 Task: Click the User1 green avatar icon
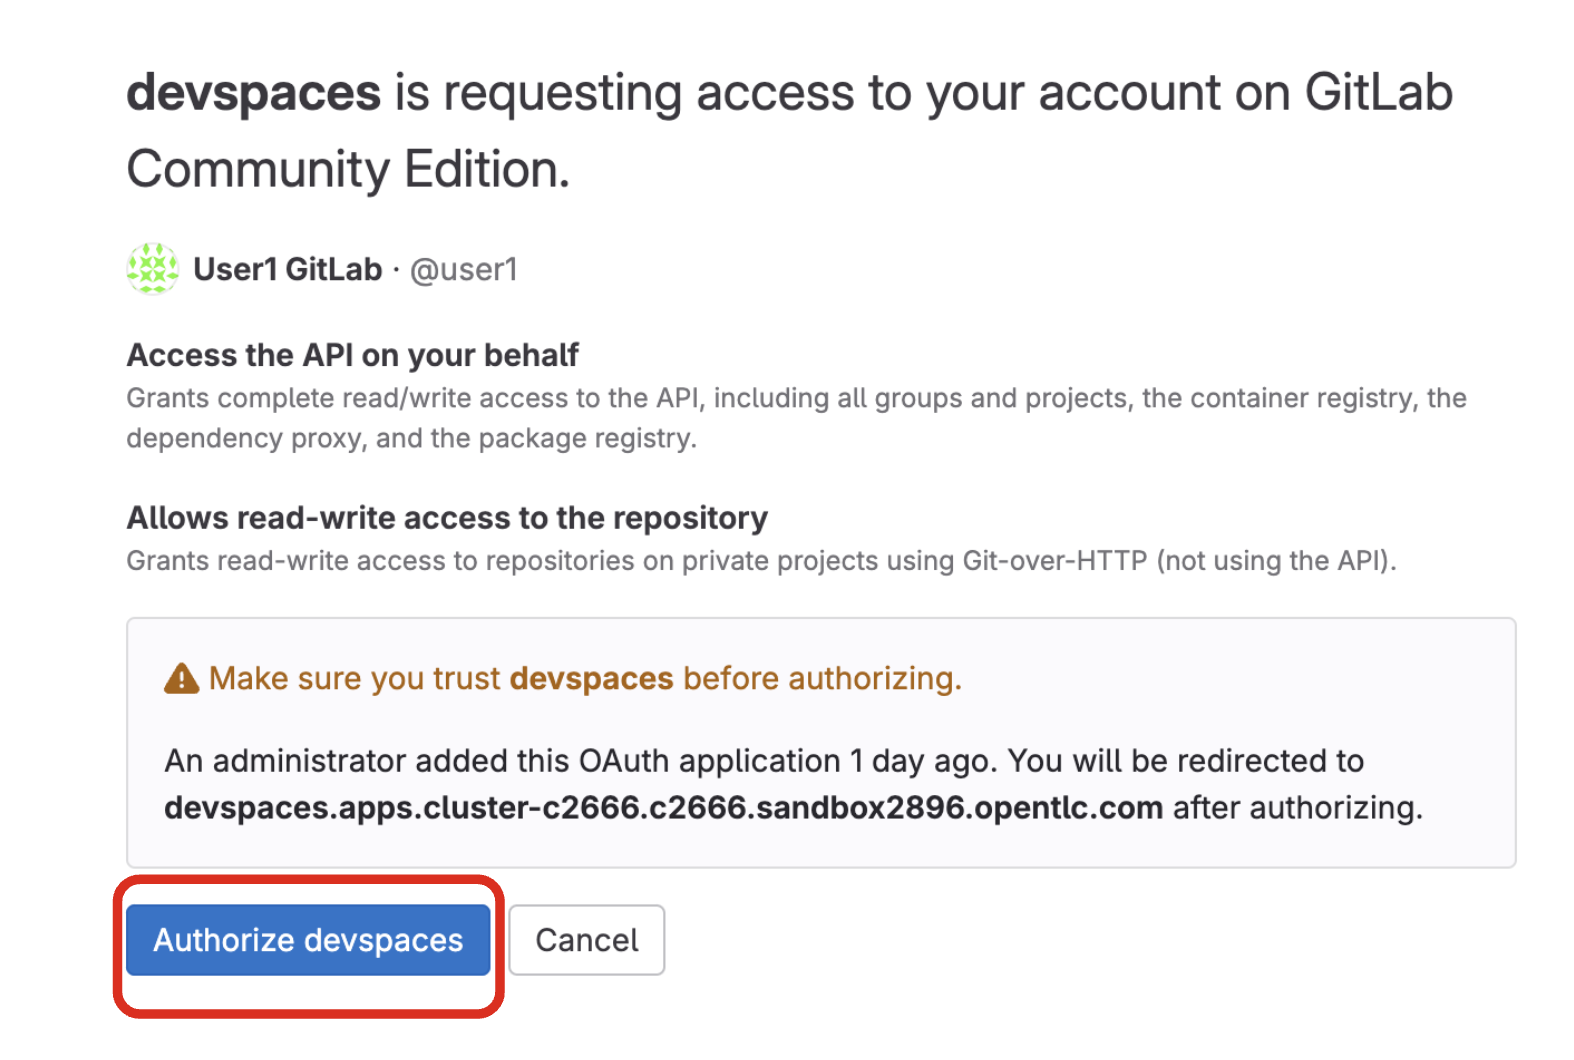pyautogui.click(x=152, y=269)
